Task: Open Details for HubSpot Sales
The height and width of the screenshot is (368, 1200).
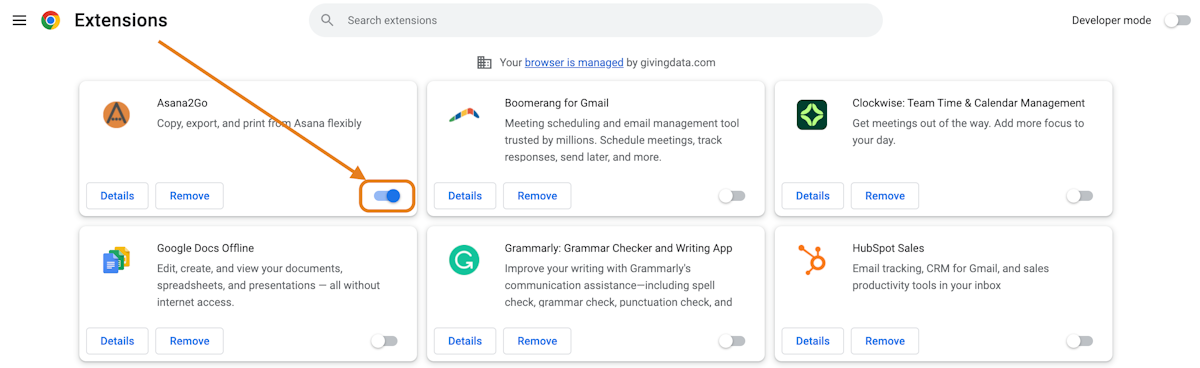Action: tap(813, 341)
